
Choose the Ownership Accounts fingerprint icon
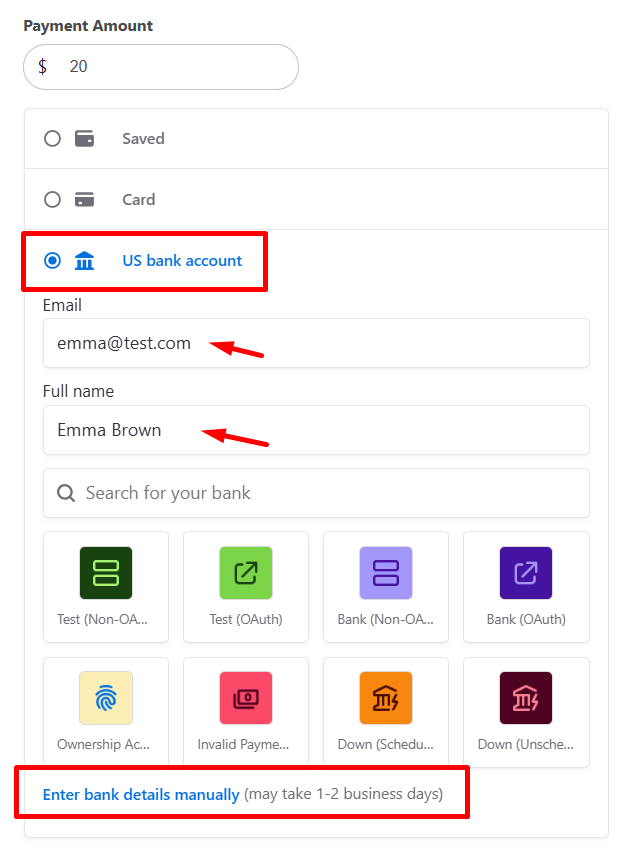coord(106,698)
